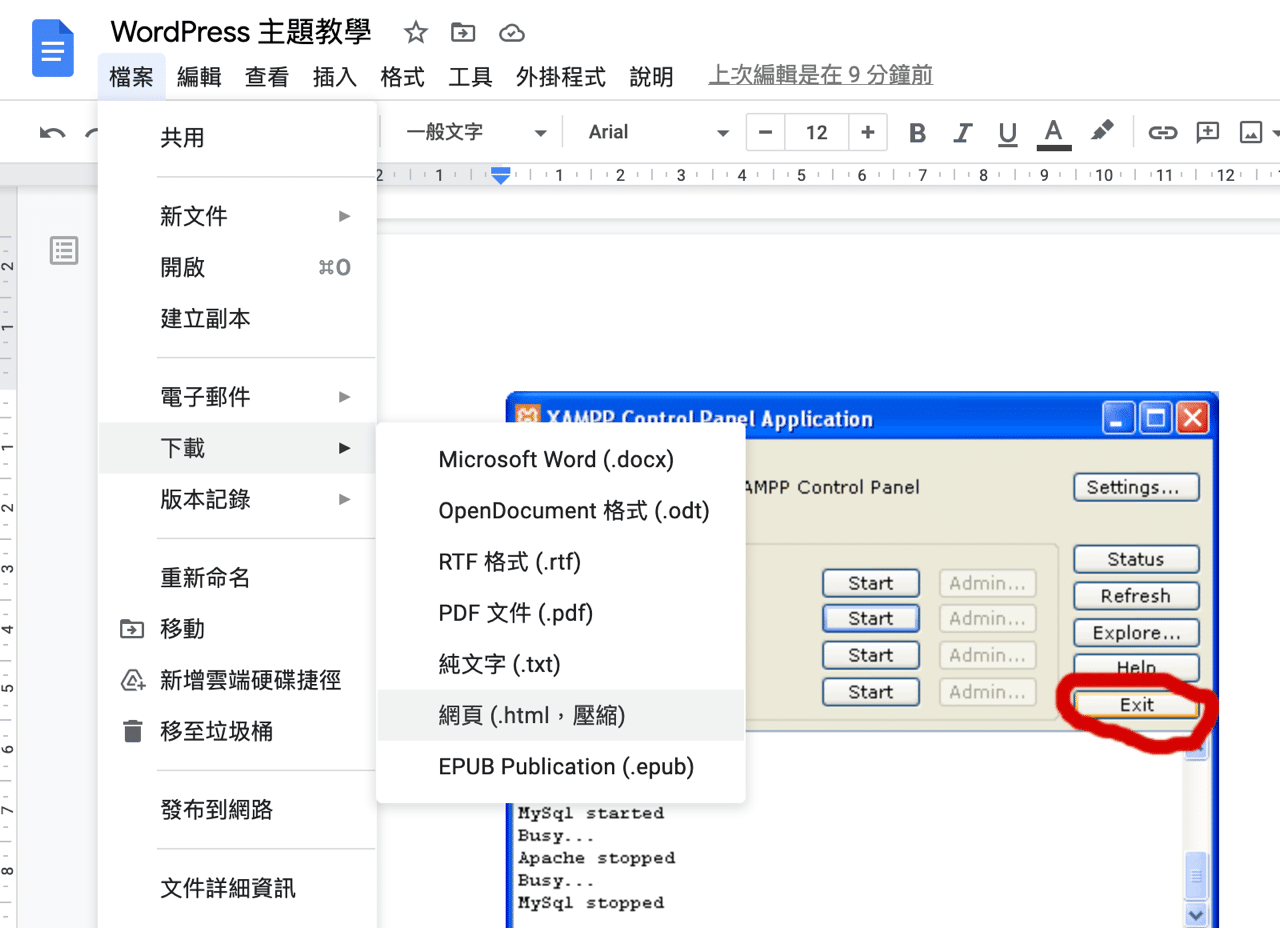This screenshot has height=928, width=1280.
Task: Show the document outline icon
Action: [x=64, y=251]
